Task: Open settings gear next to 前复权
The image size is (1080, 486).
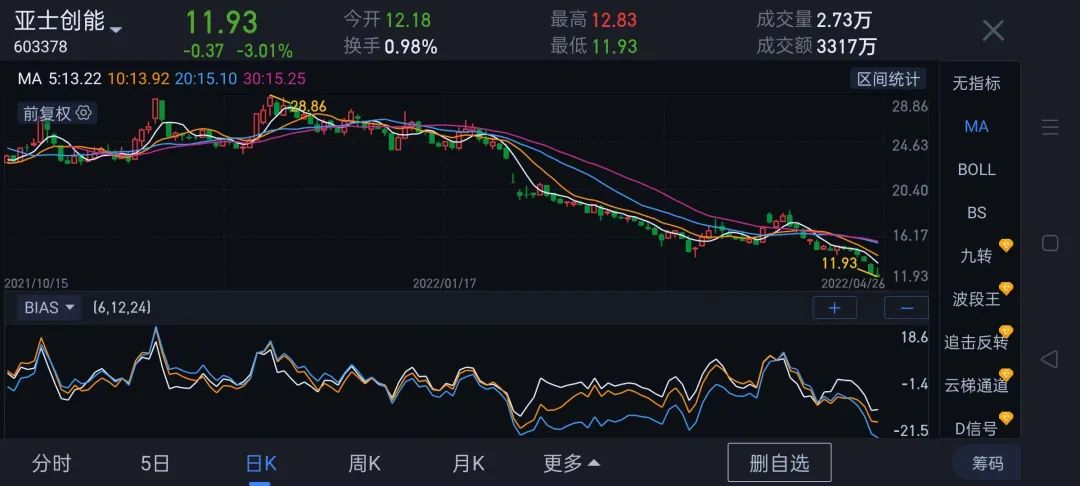Action: (84, 113)
